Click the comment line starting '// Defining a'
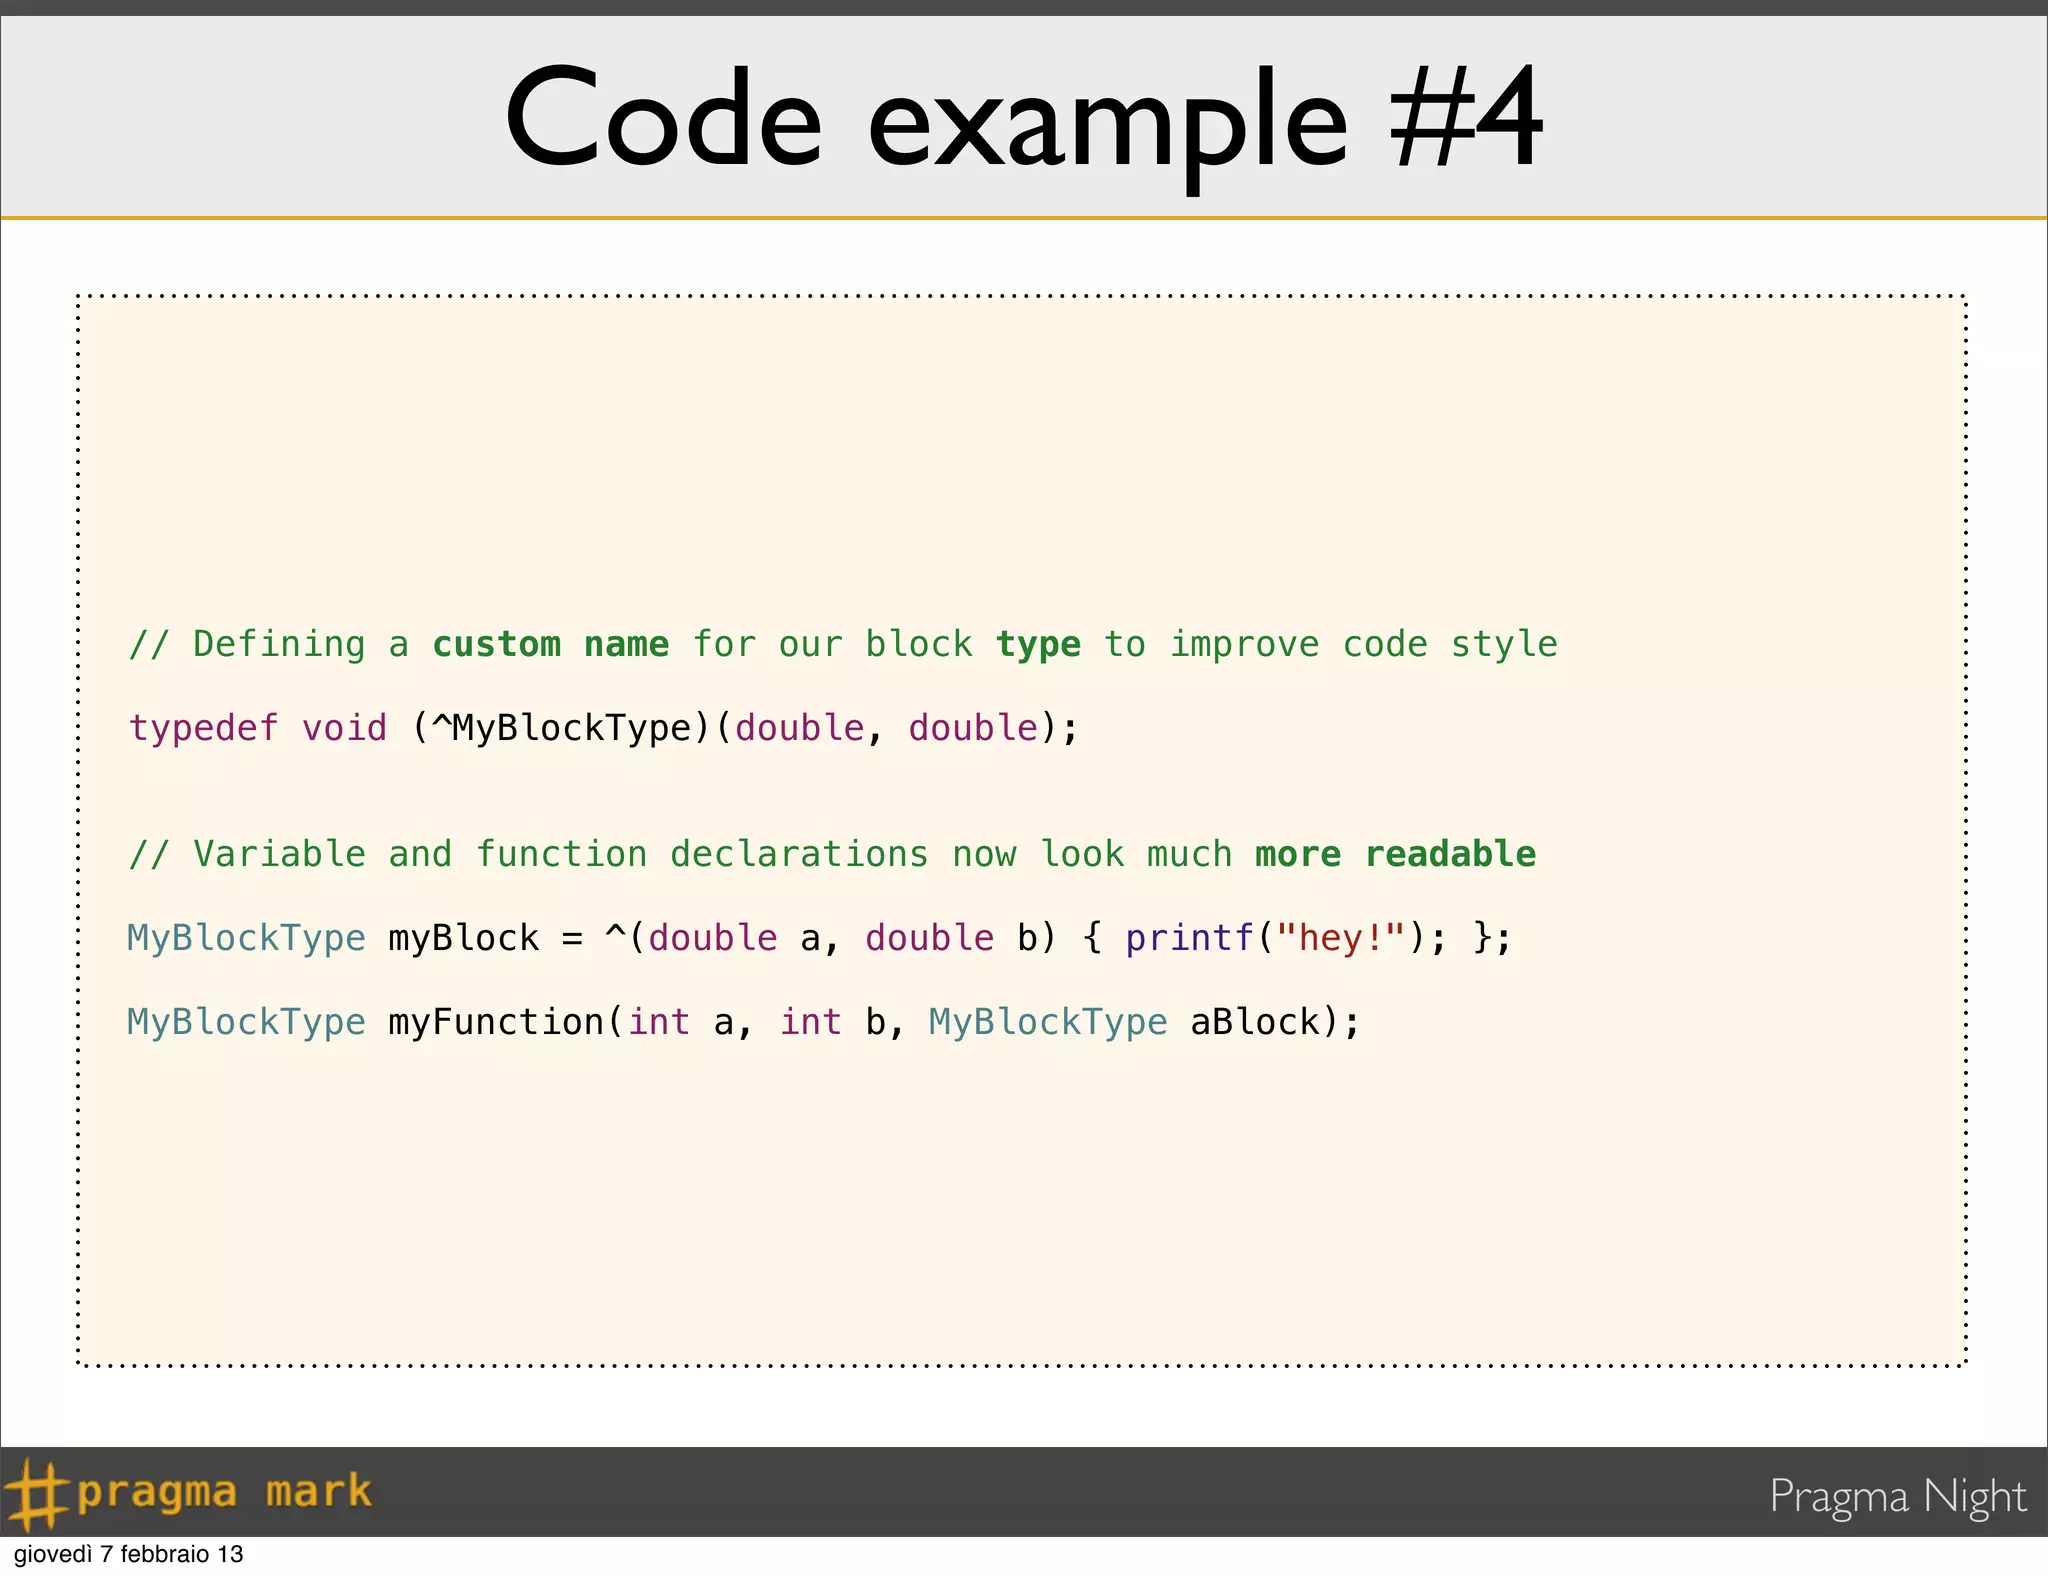The width and height of the screenshot is (2048, 1576). coord(843,645)
